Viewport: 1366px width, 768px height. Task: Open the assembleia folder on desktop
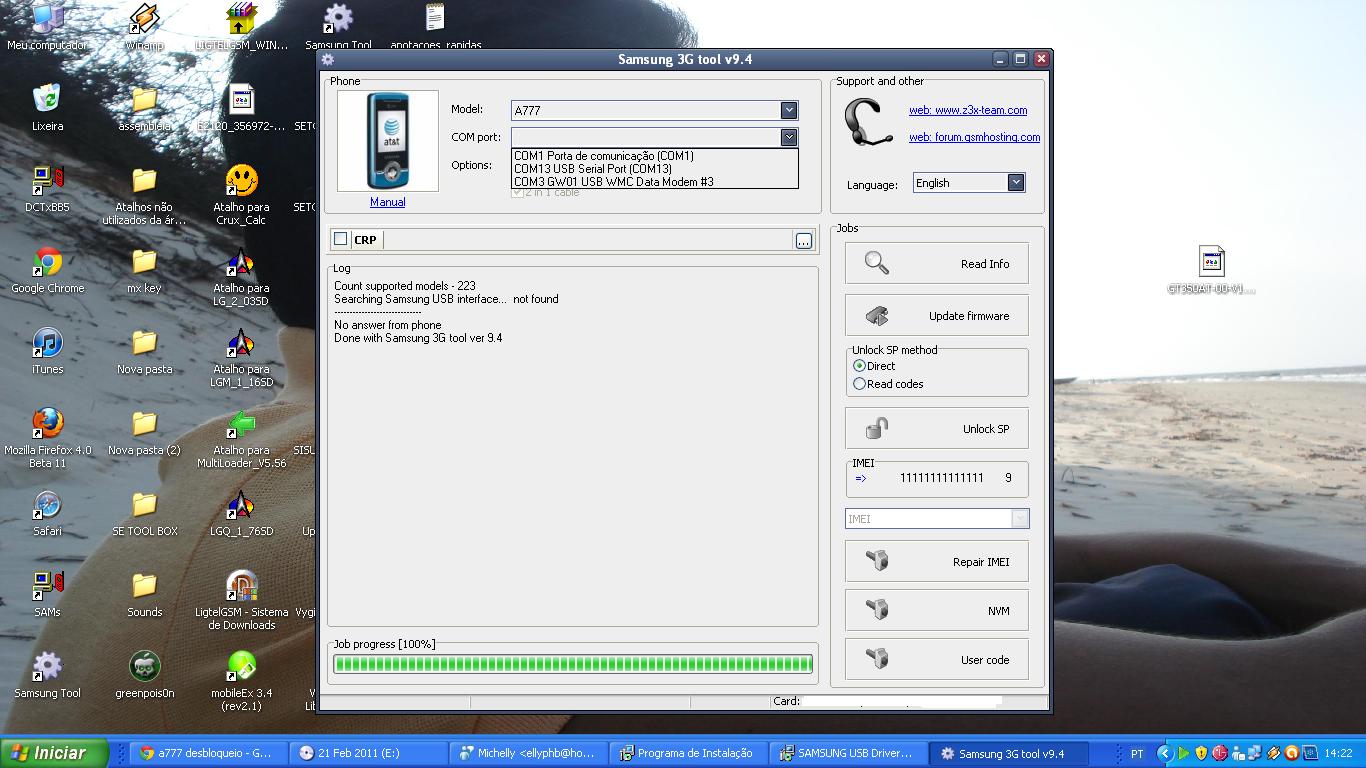pos(144,108)
